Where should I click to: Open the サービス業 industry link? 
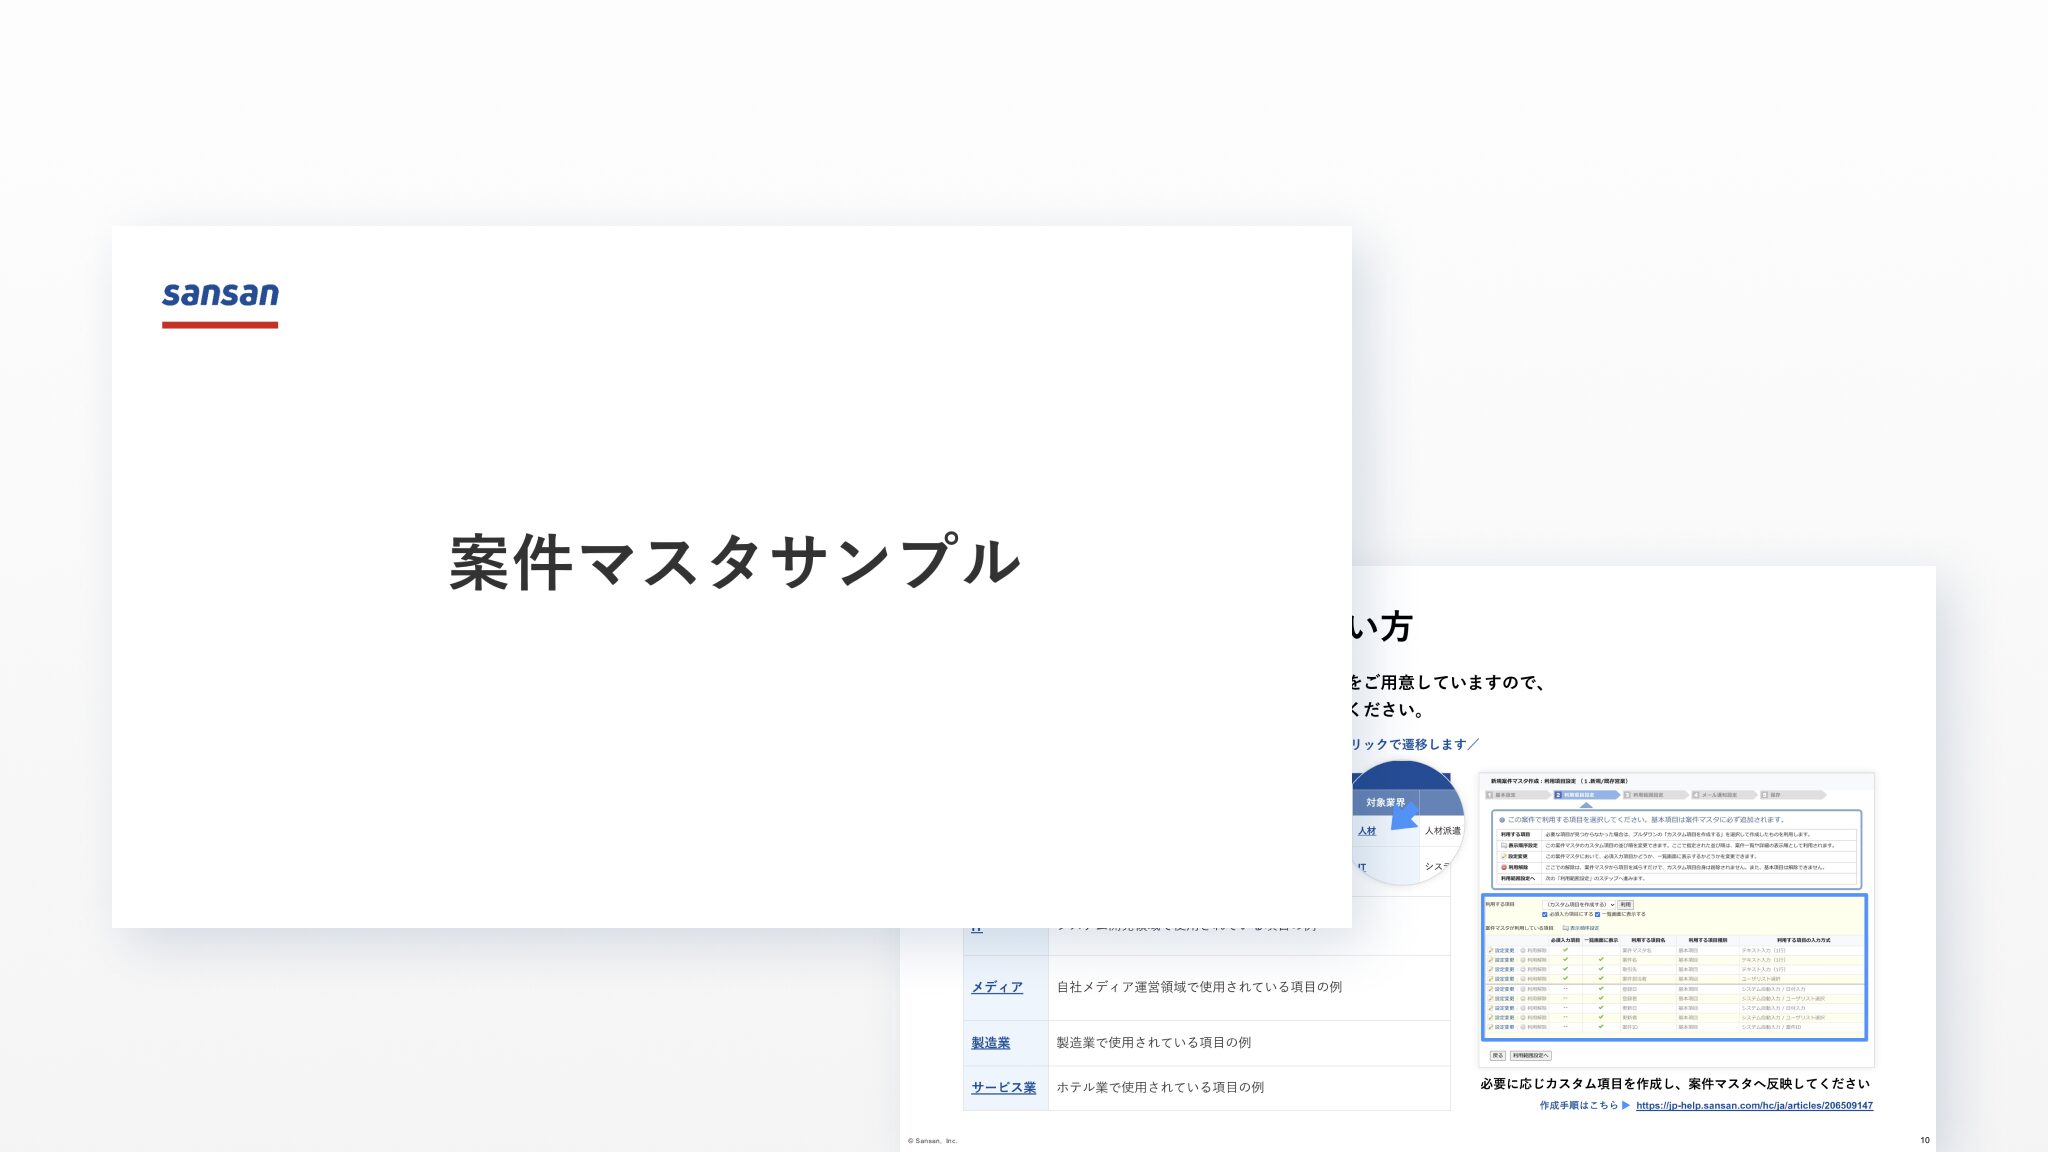coord(1003,1088)
